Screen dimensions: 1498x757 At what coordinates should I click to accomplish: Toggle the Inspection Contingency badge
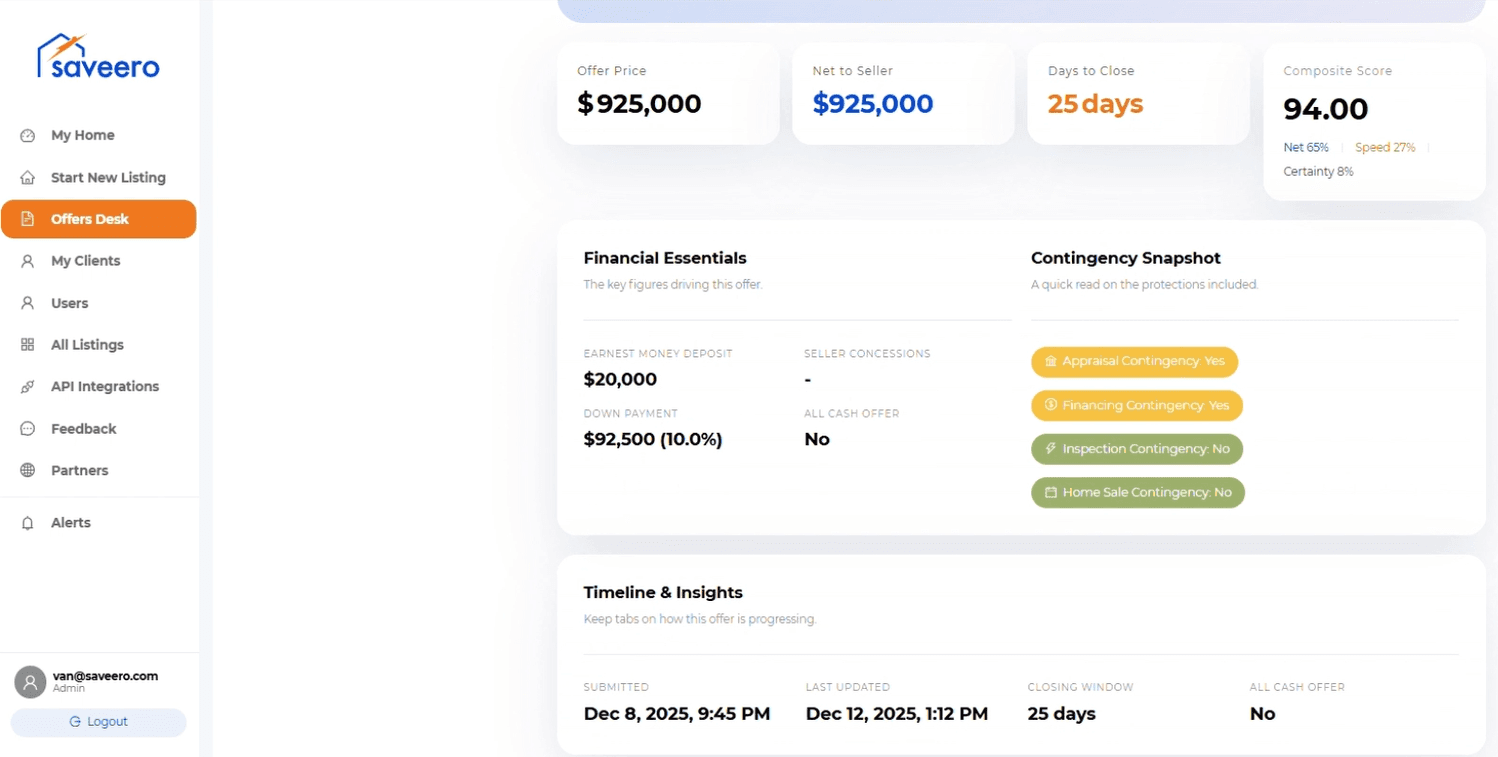[1136, 449]
